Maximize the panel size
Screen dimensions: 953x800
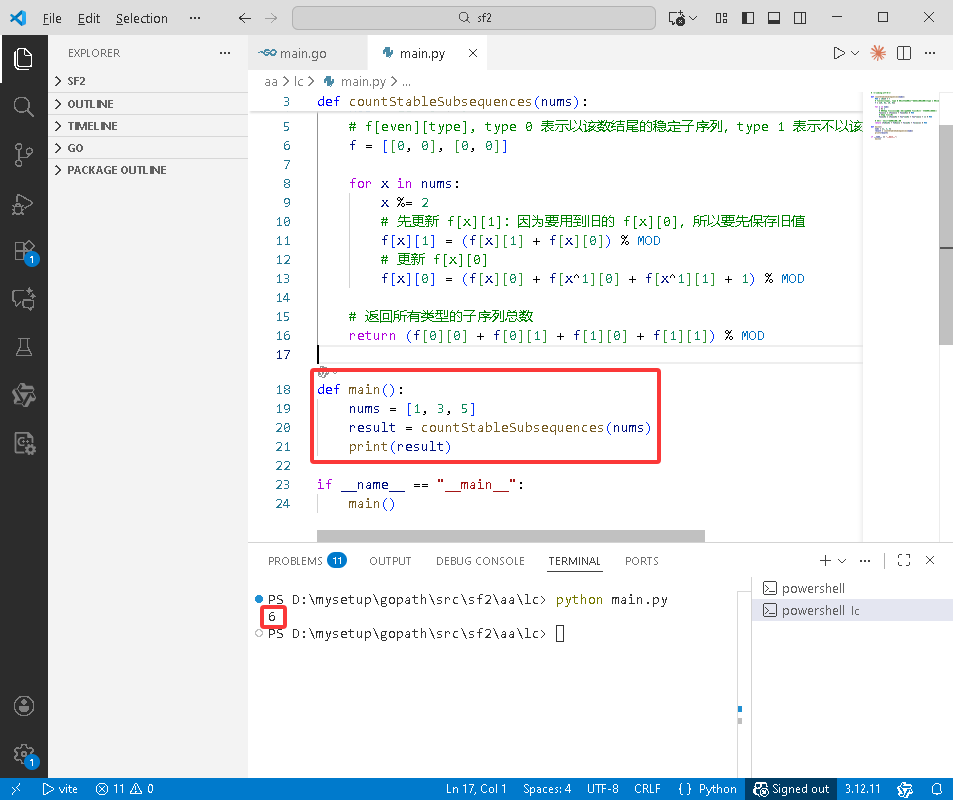pos(904,560)
